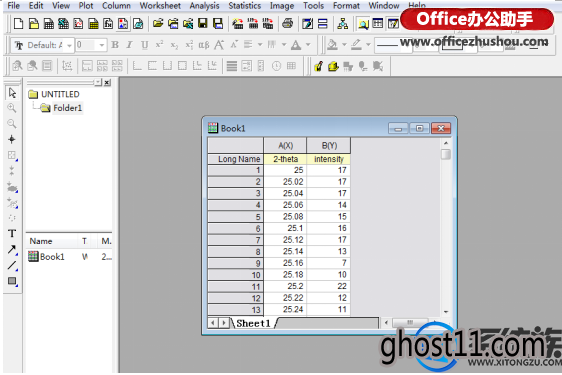Select the Screen Reader crosshair tool
The width and height of the screenshot is (562, 375).
[x=12, y=139]
